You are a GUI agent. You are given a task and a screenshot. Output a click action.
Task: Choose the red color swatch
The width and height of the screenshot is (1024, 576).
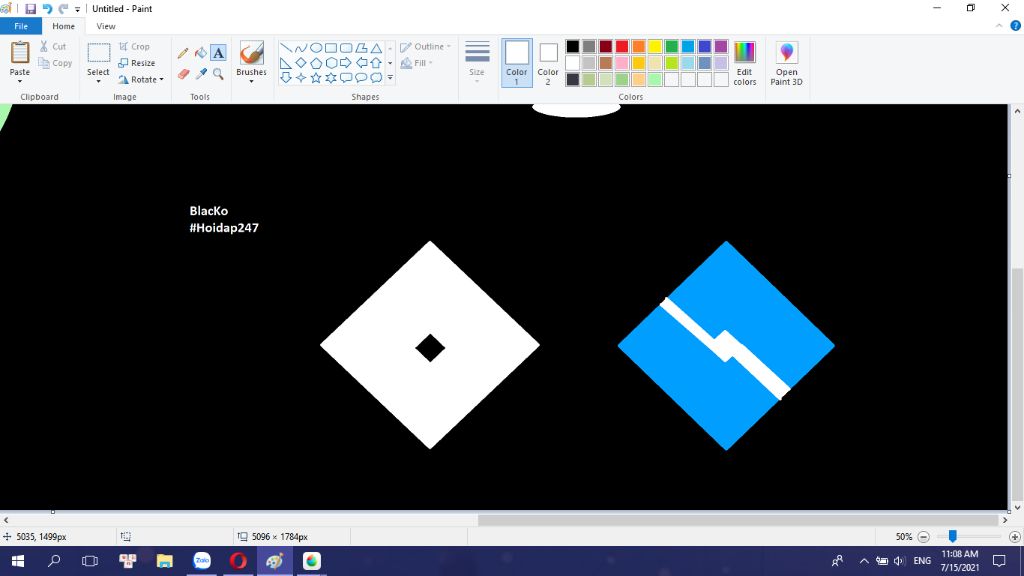point(622,46)
